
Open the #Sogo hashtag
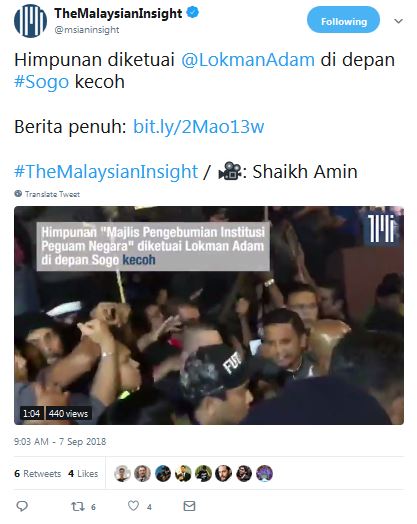point(41,82)
